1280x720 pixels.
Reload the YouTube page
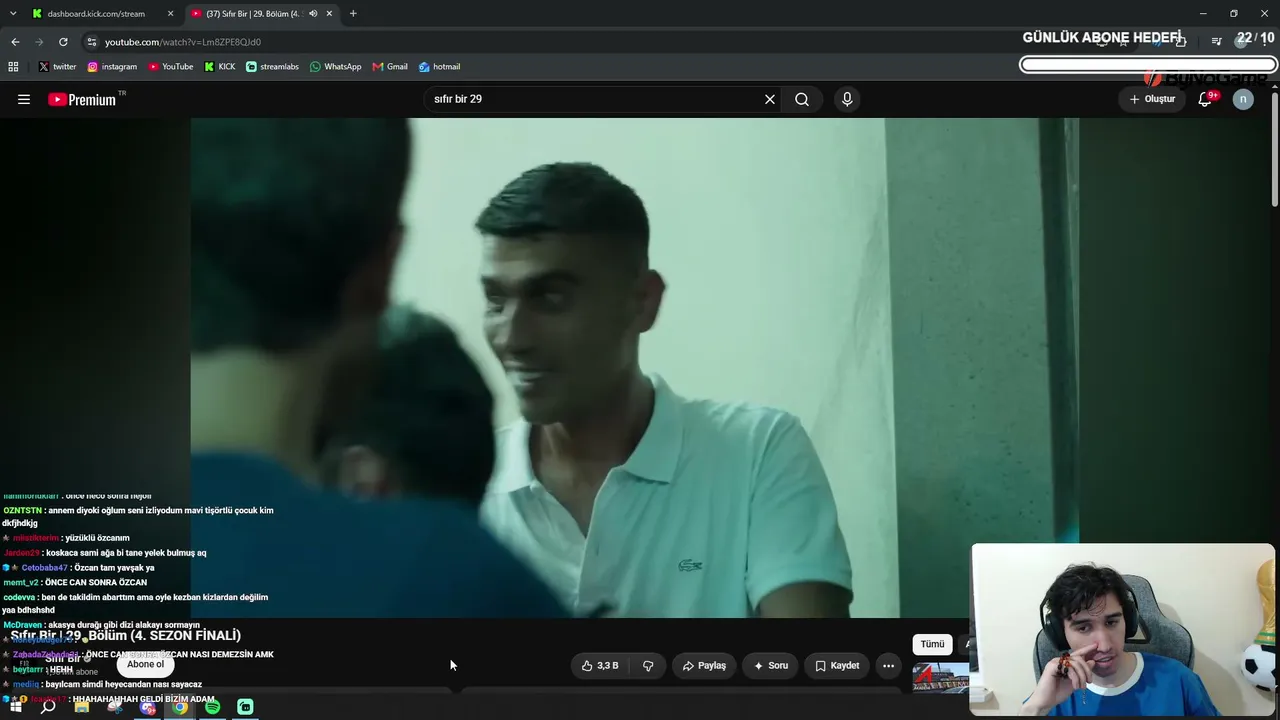(63, 42)
